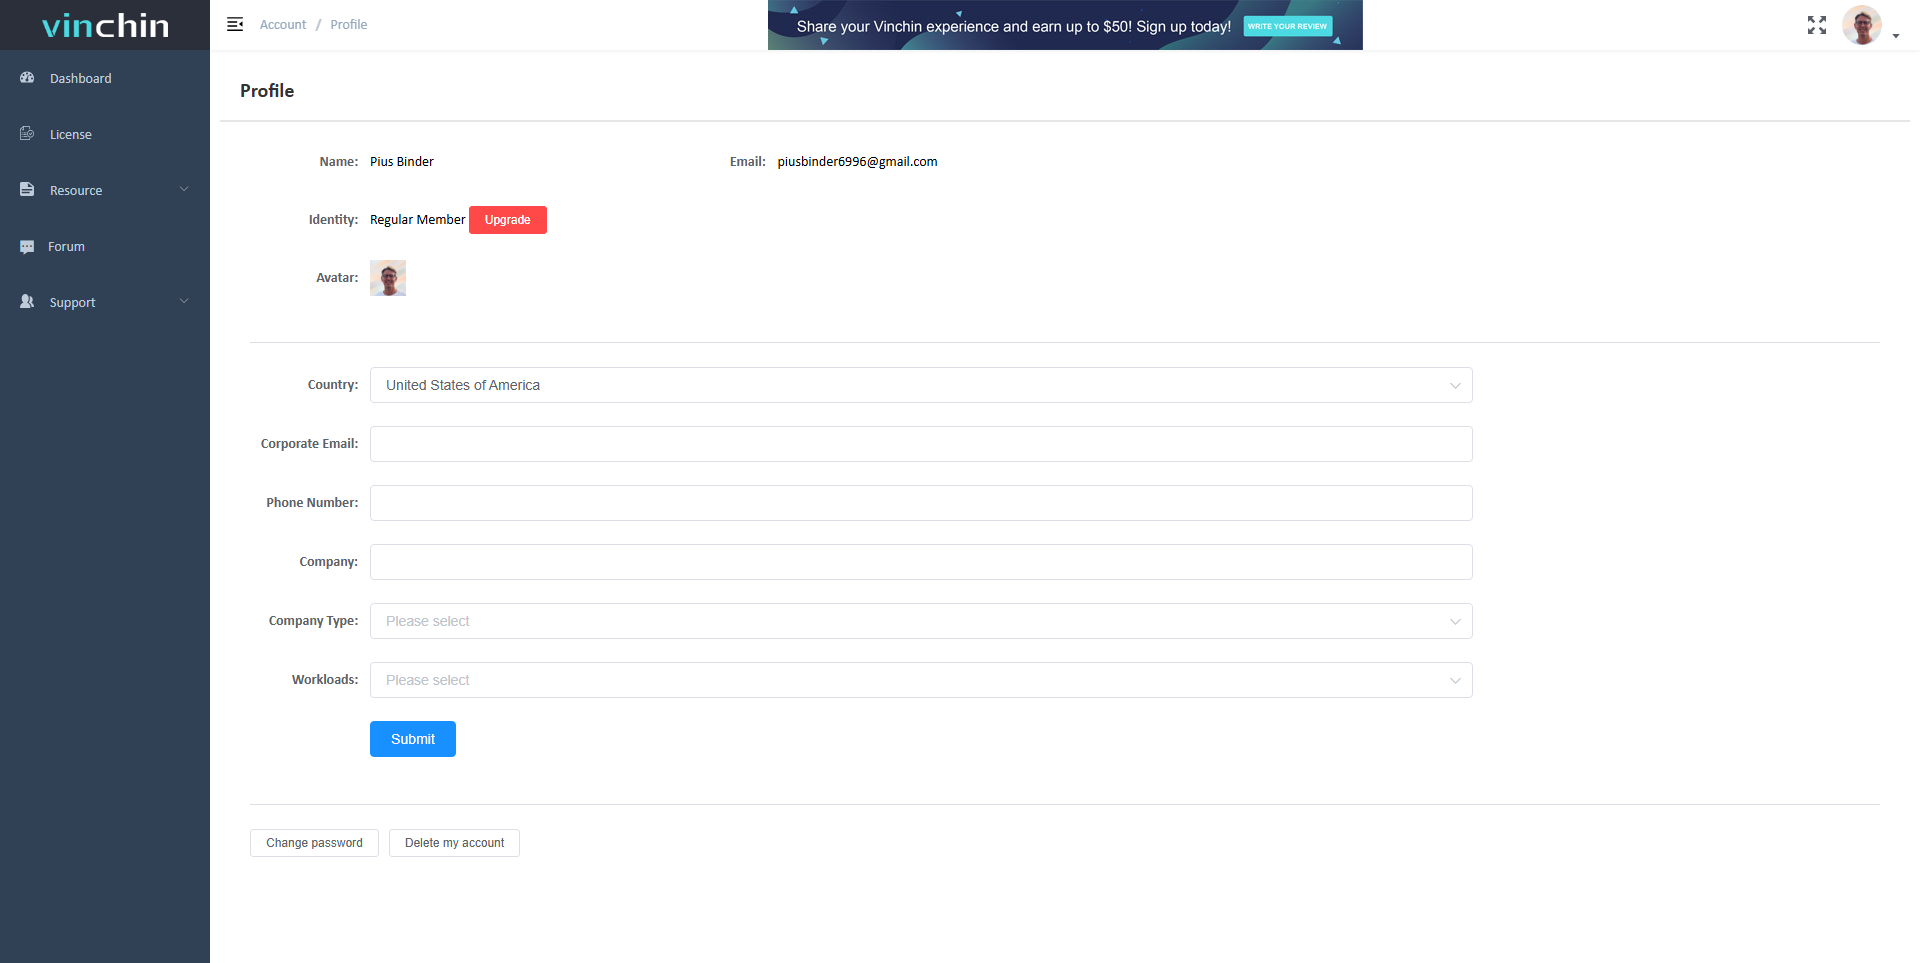Expand the Resource submenu chevron
The width and height of the screenshot is (1920, 963).
coord(184,189)
